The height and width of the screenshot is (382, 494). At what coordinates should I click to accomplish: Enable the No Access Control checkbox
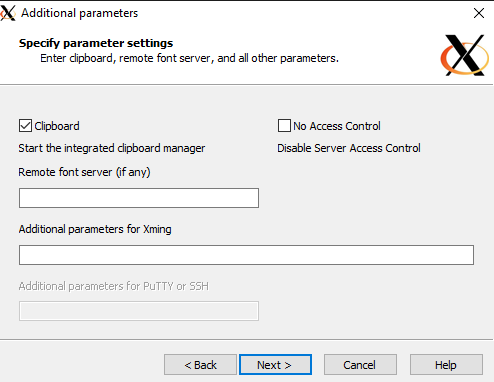(x=284, y=126)
